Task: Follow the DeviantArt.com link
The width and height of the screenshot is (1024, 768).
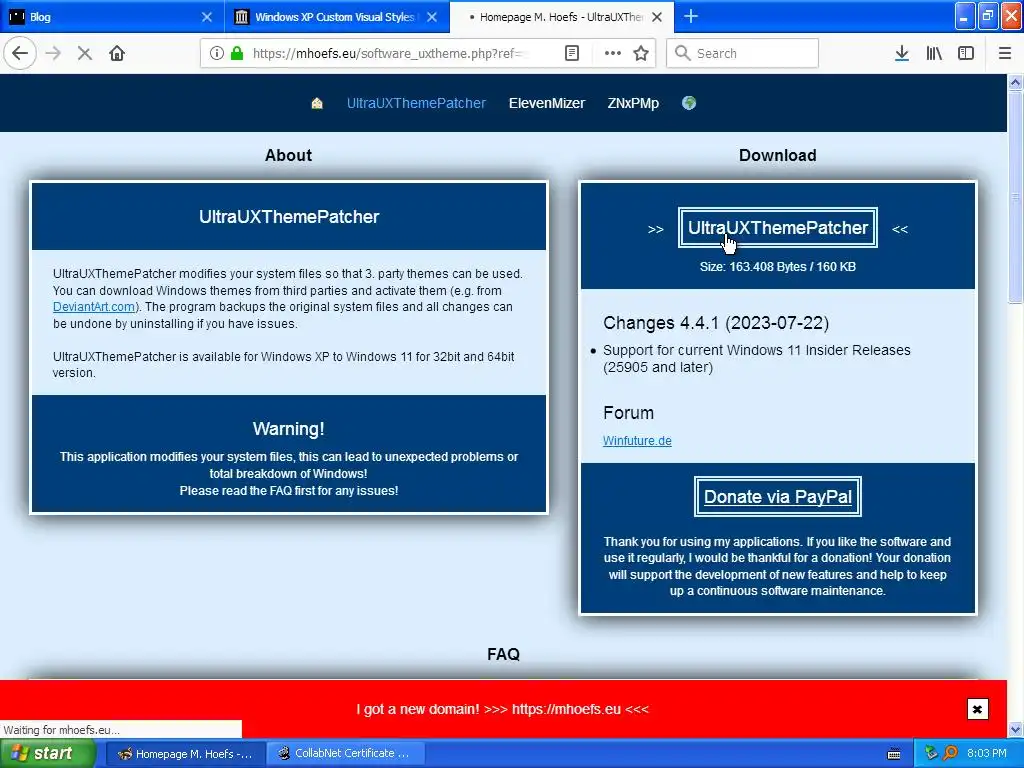Action: (x=94, y=307)
